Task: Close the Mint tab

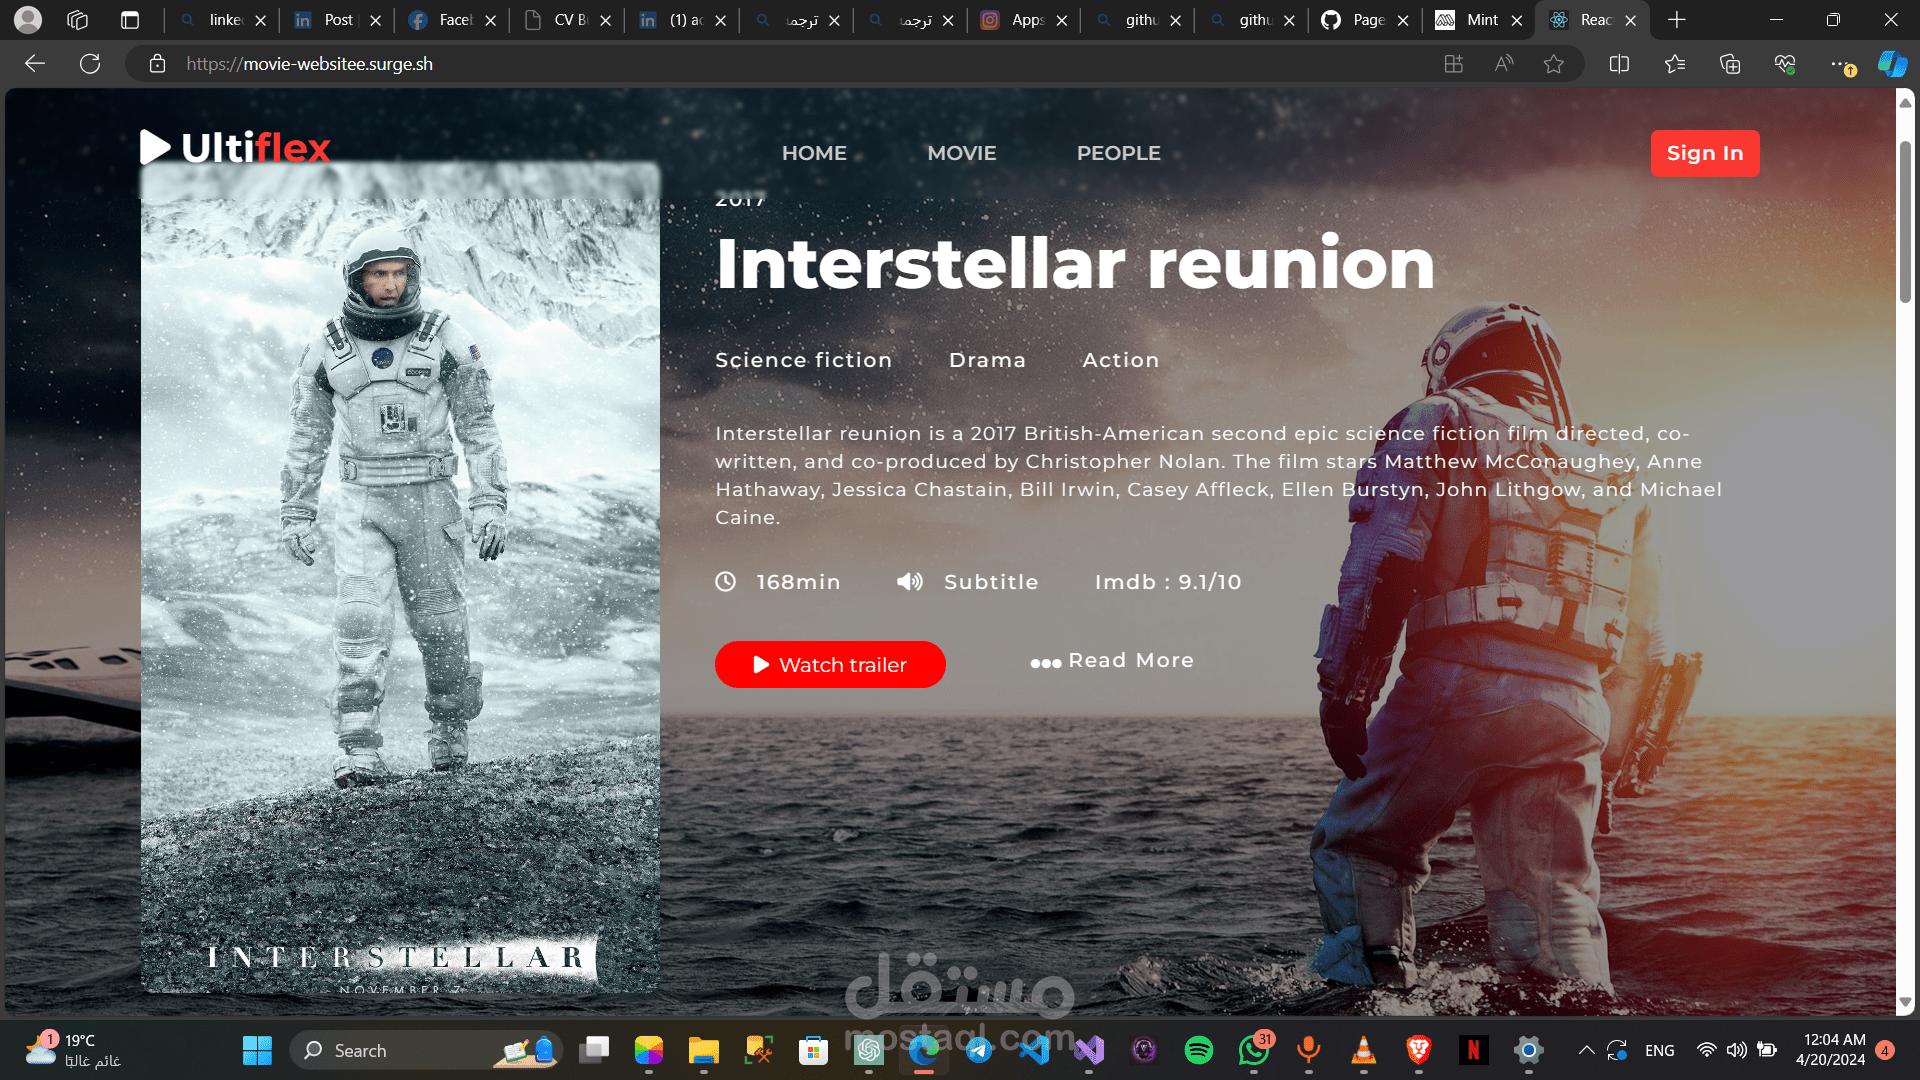Action: 1517,20
